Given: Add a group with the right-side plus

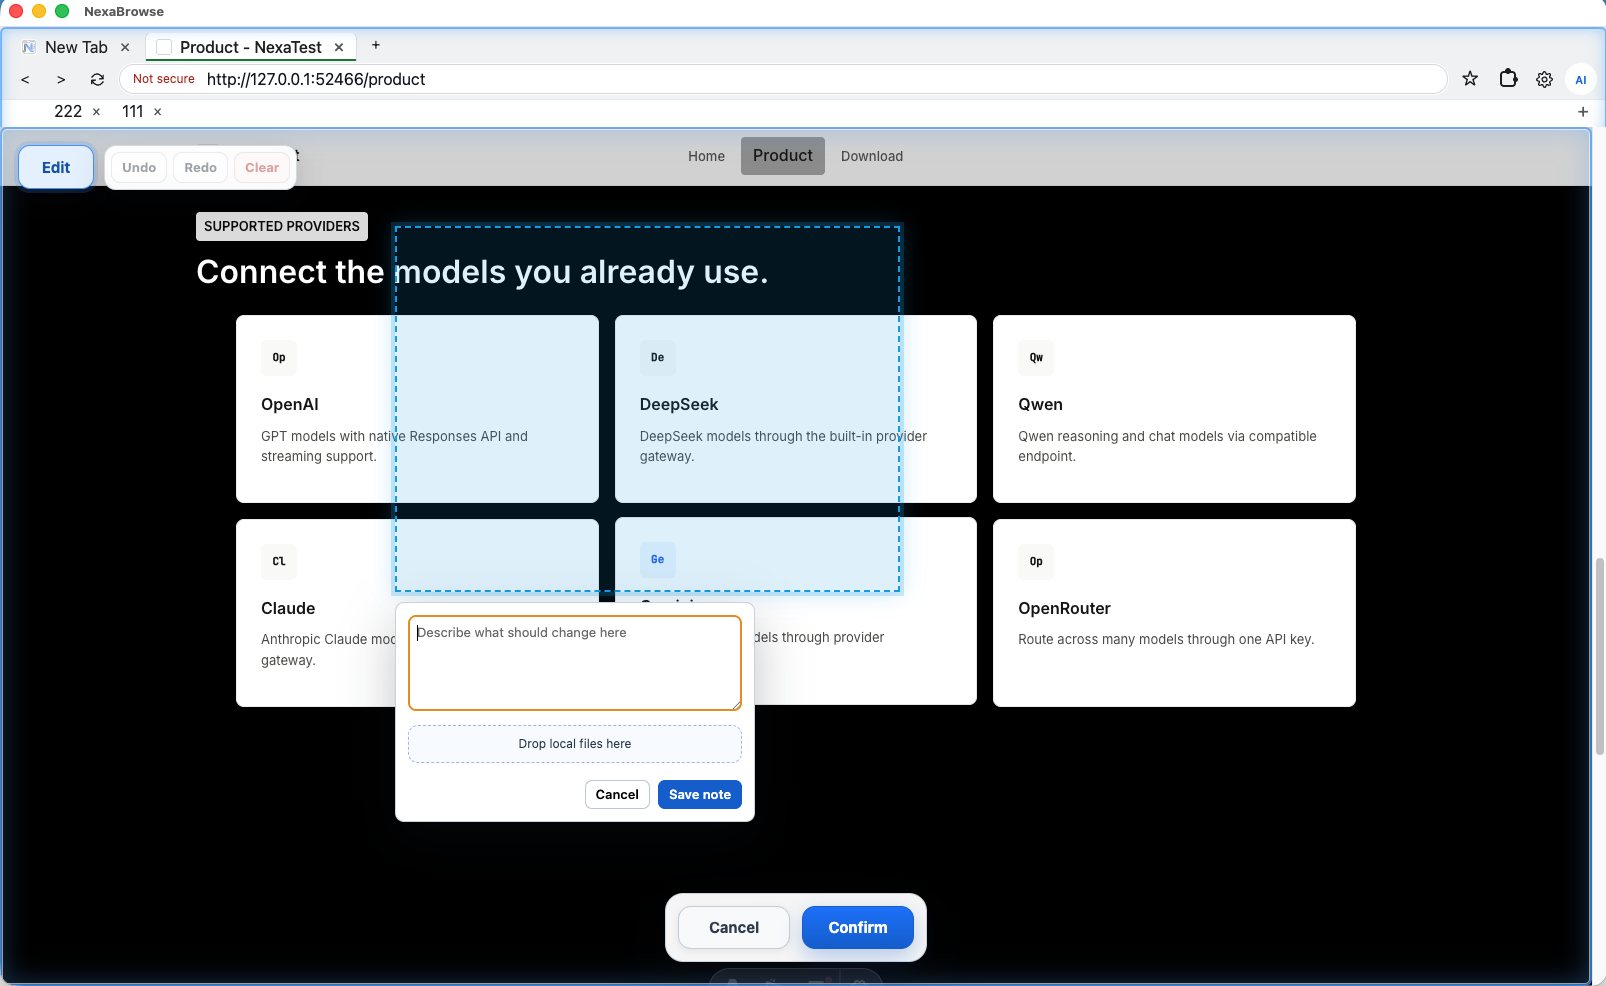Looking at the screenshot, I should 1583,112.
